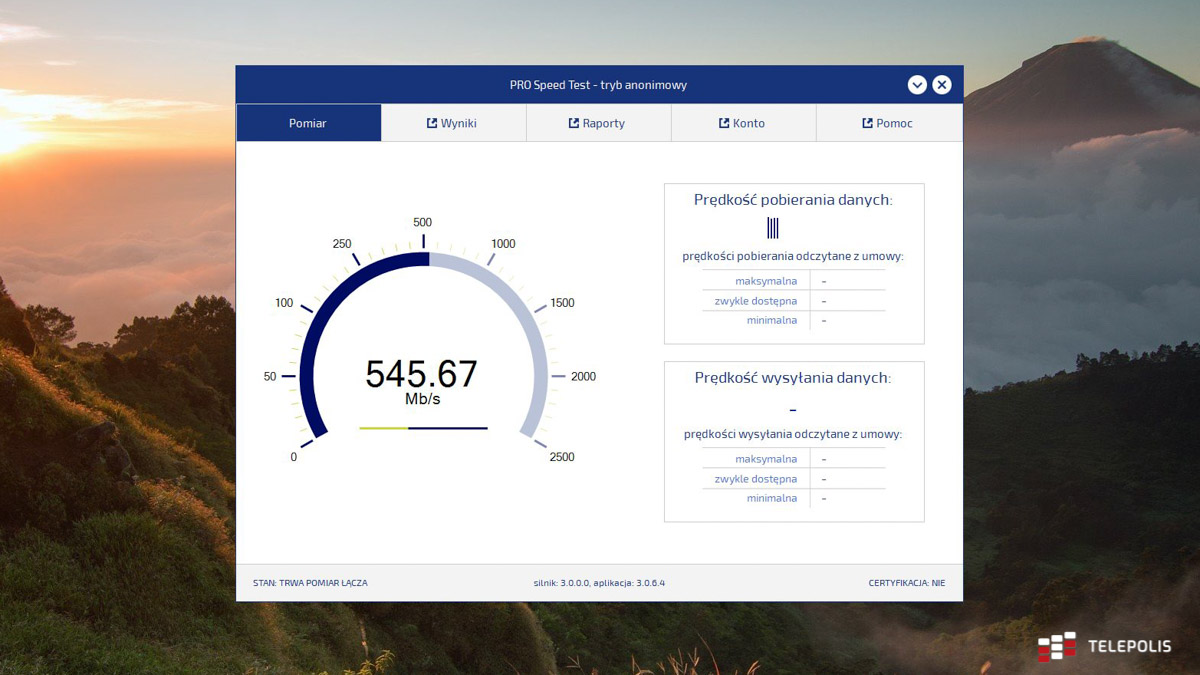Click the external-link icon beside Konto
The width and height of the screenshot is (1200, 675).
click(724, 123)
